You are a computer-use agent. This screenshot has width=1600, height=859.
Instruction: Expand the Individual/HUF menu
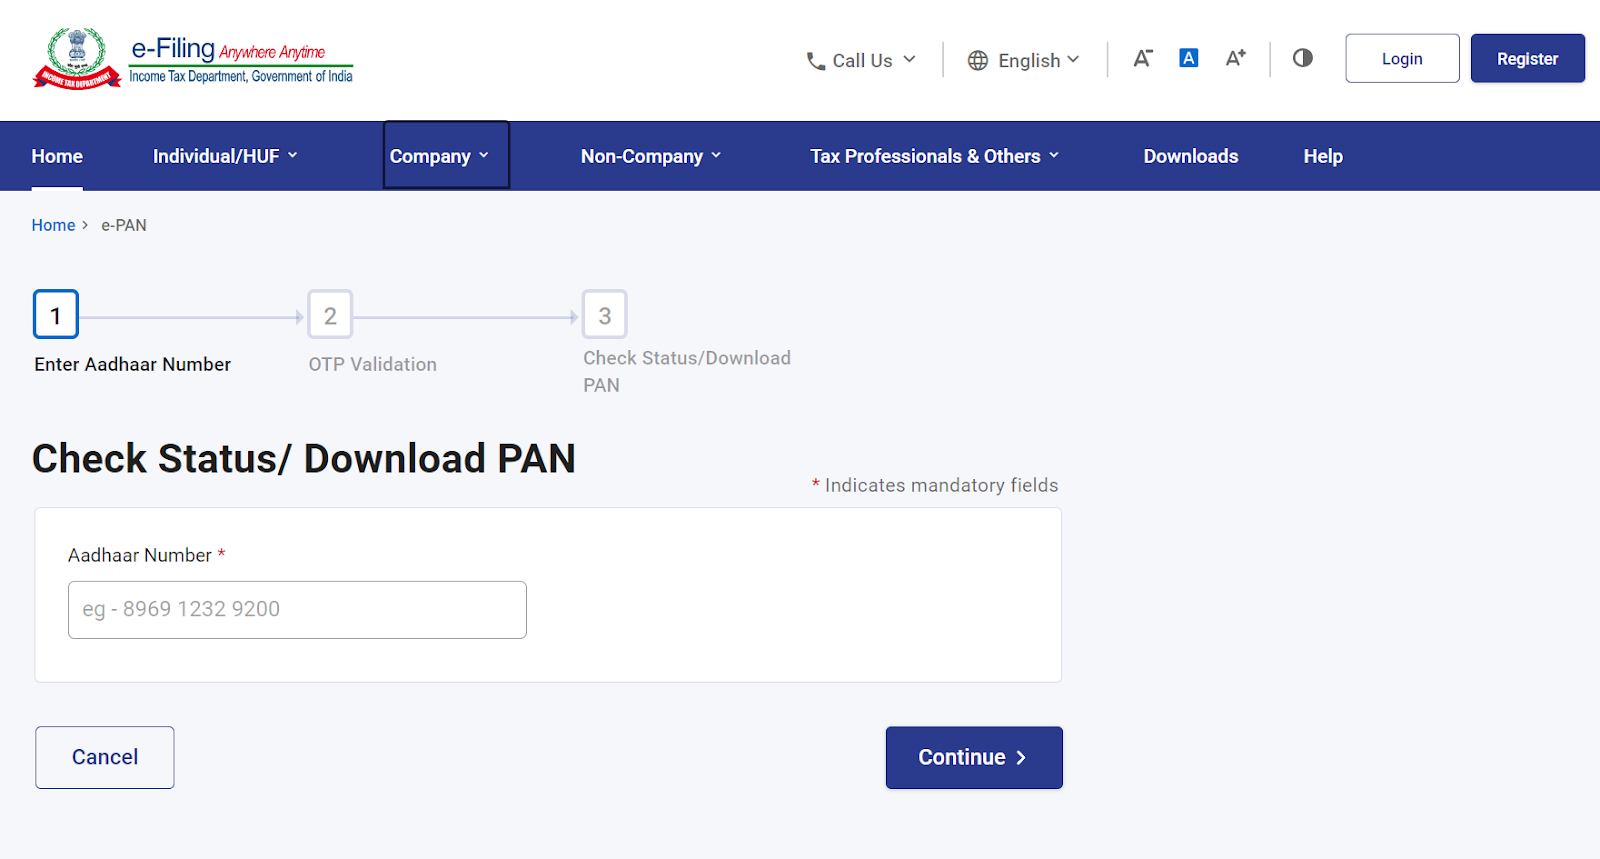[x=225, y=156]
